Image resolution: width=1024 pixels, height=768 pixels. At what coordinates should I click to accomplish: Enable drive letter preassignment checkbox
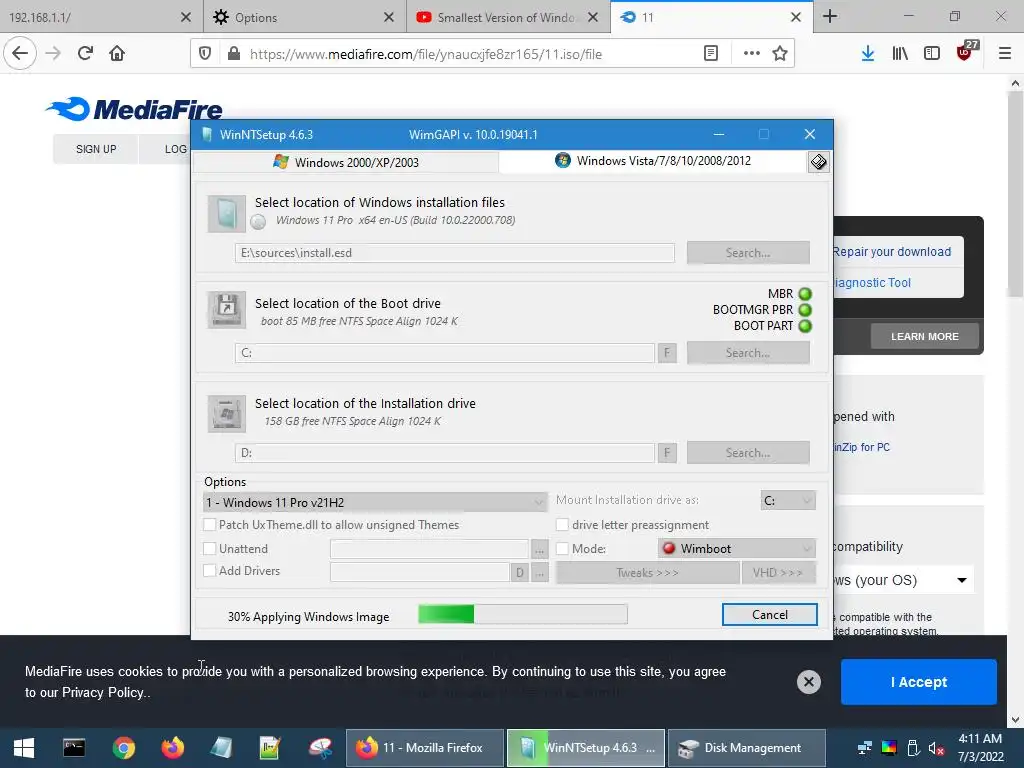[562, 524]
